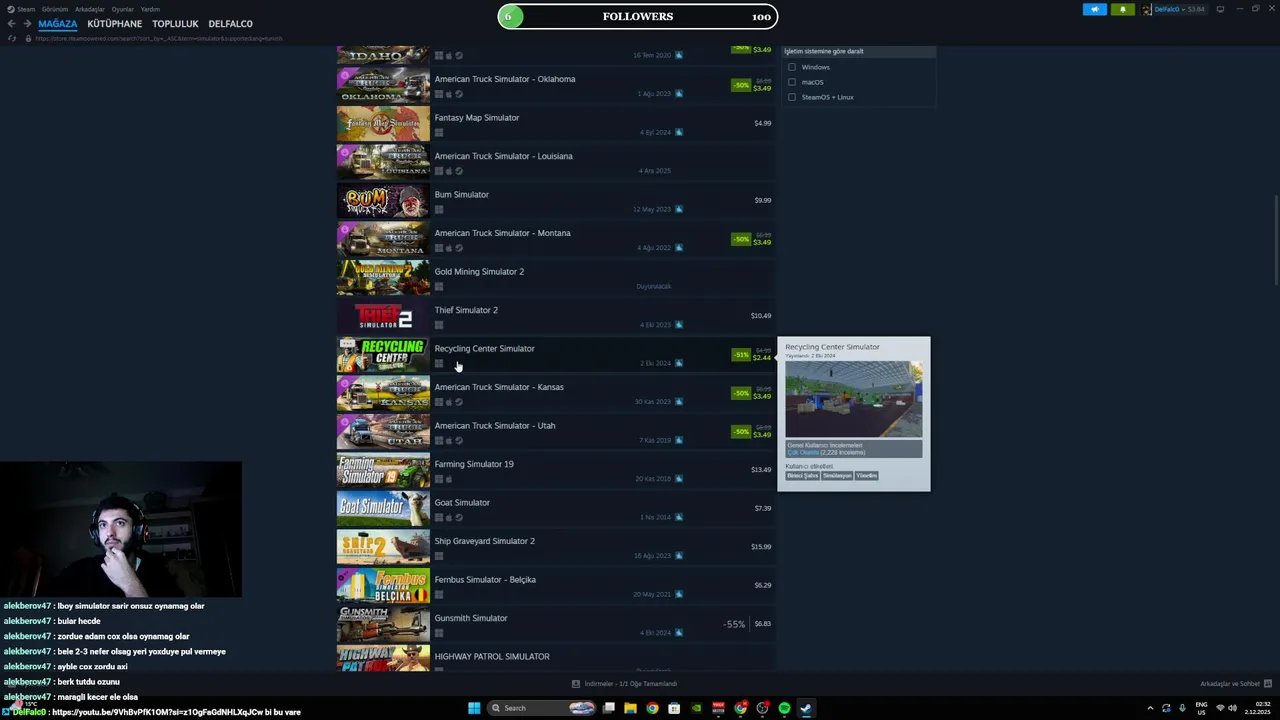The width and height of the screenshot is (1280, 720).
Task: Select the Ship Graveyard Simulator 2 title
Action: click(484, 541)
